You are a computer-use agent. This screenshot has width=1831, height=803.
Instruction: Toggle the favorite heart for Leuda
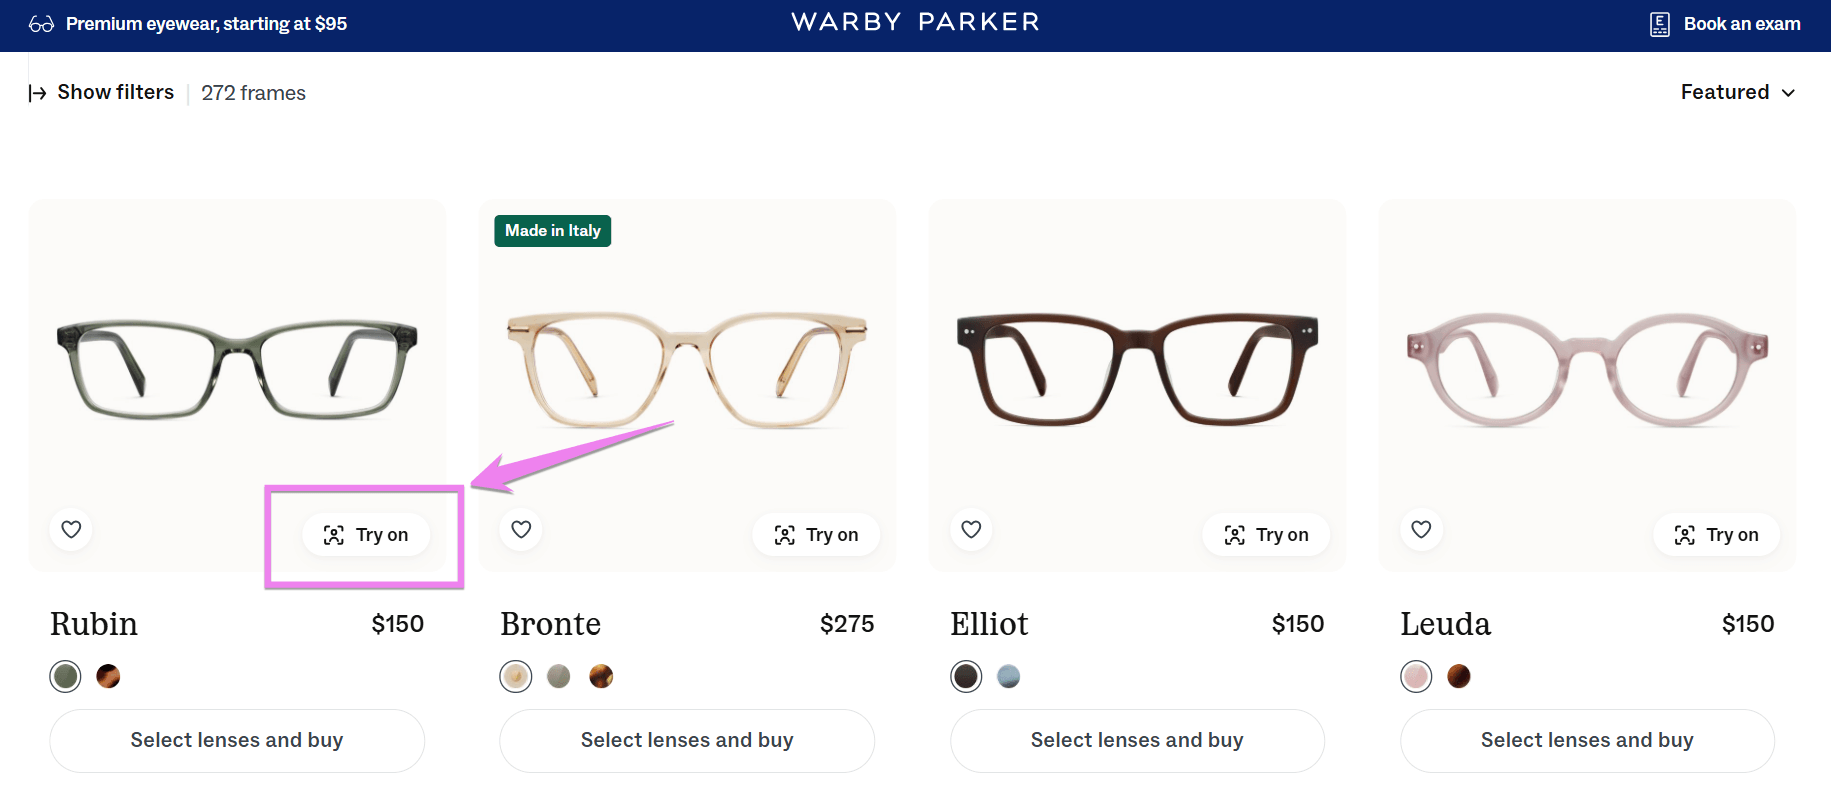point(1420,529)
